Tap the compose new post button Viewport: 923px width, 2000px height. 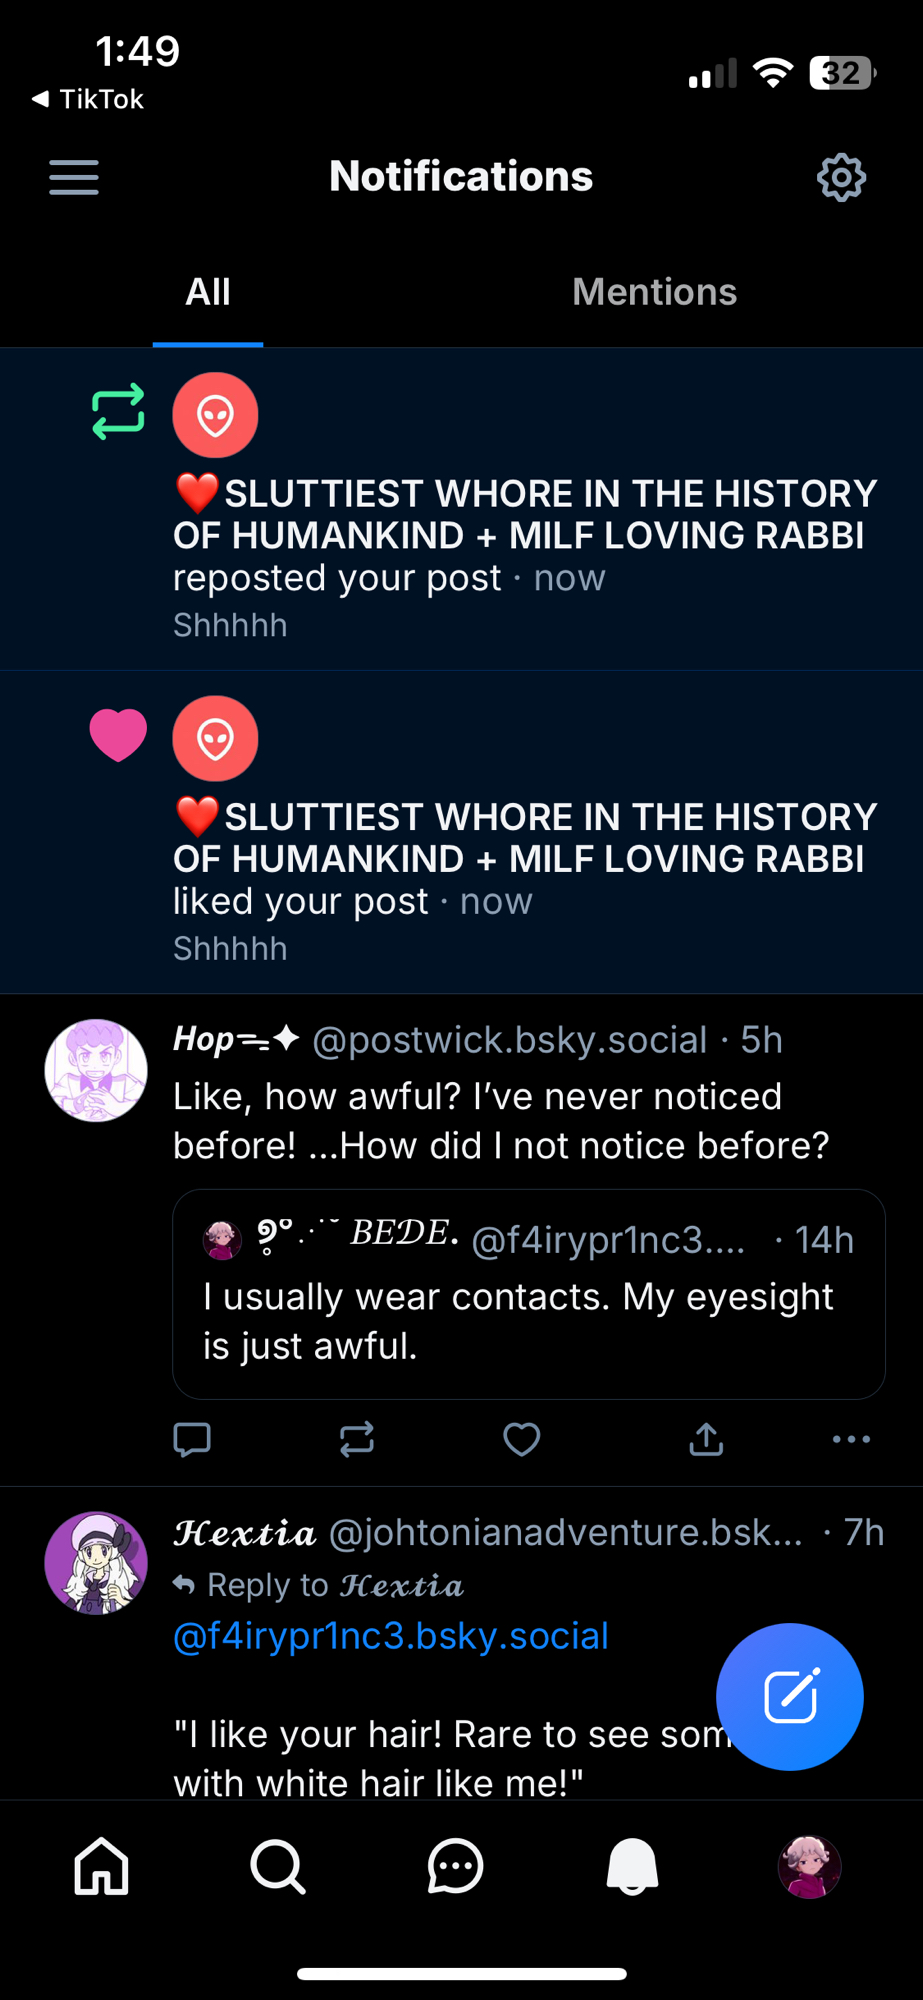[x=789, y=1696]
